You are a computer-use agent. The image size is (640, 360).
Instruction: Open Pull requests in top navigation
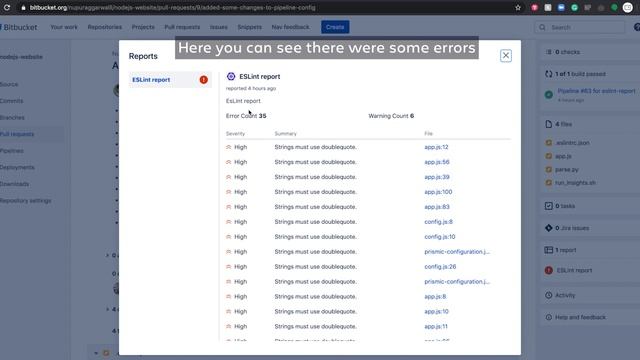tap(182, 27)
